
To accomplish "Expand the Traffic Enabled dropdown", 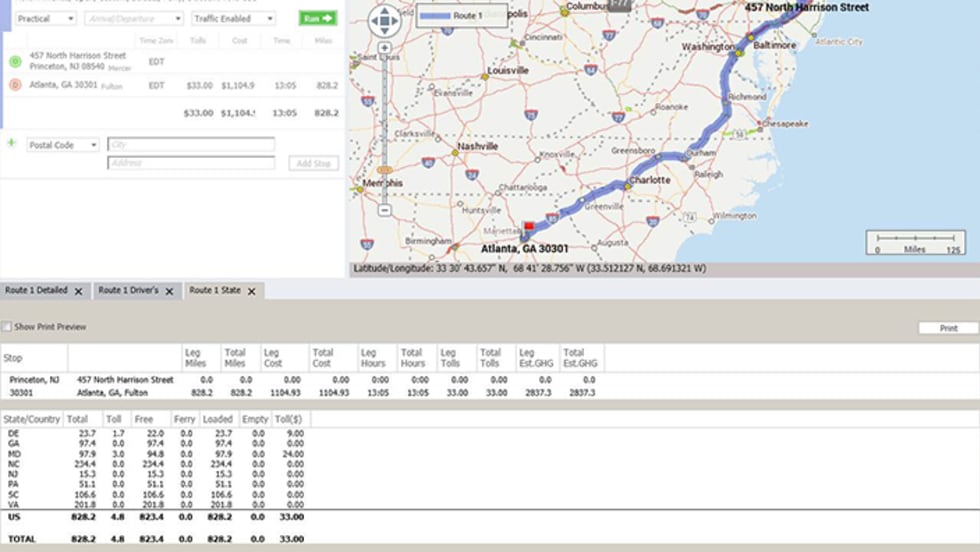I will [x=233, y=18].
